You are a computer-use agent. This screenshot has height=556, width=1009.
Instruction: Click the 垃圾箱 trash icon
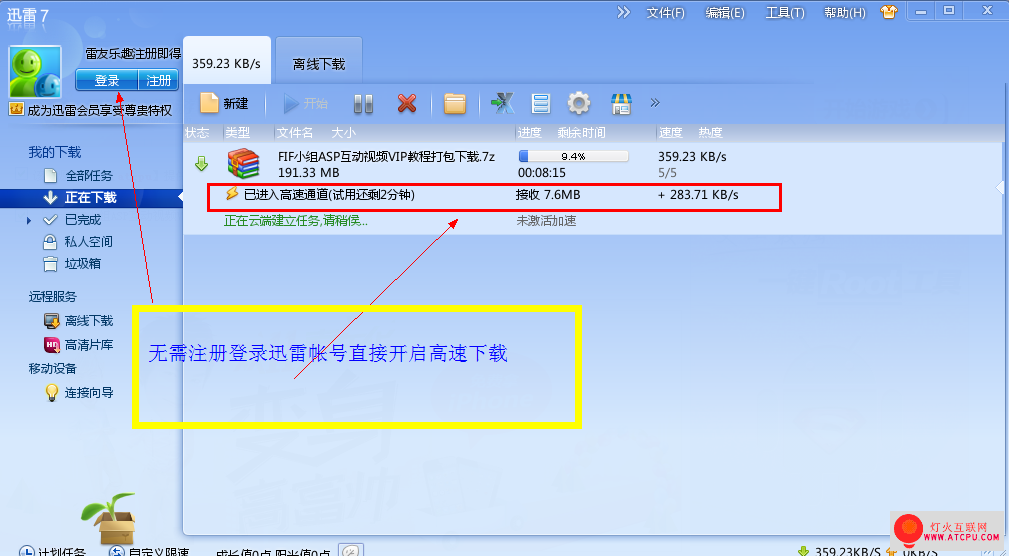[50, 264]
